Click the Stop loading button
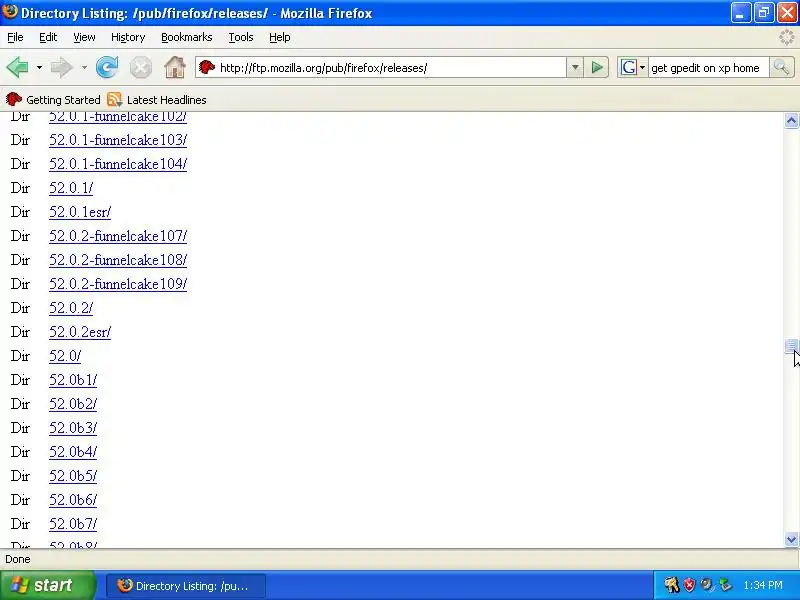 tap(140, 67)
